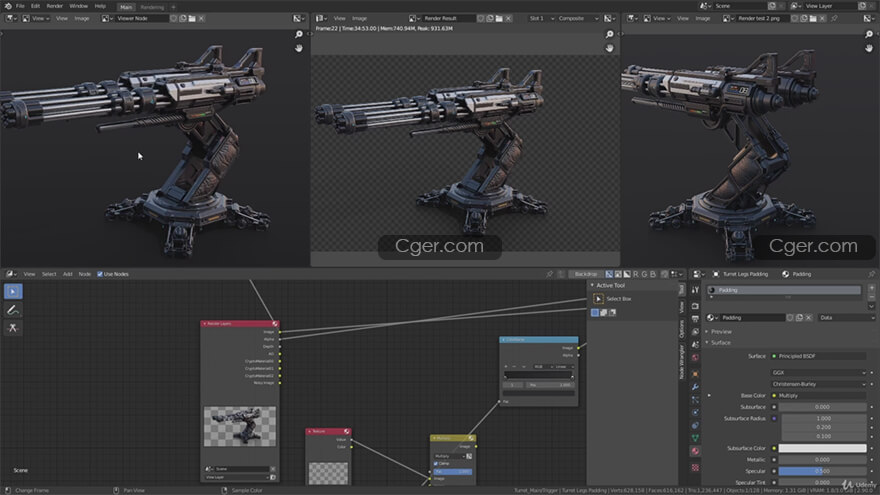Pin the node tree with pin icon

pyautogui.click(x=549, y=274)
